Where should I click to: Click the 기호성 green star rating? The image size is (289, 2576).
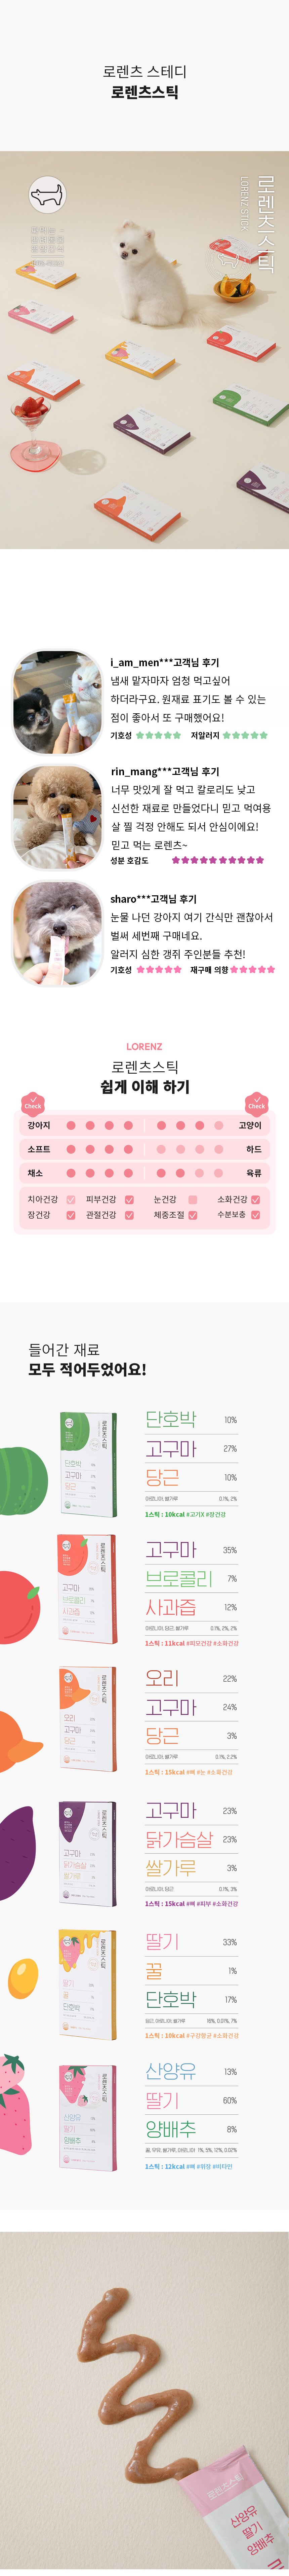(158, 735)
